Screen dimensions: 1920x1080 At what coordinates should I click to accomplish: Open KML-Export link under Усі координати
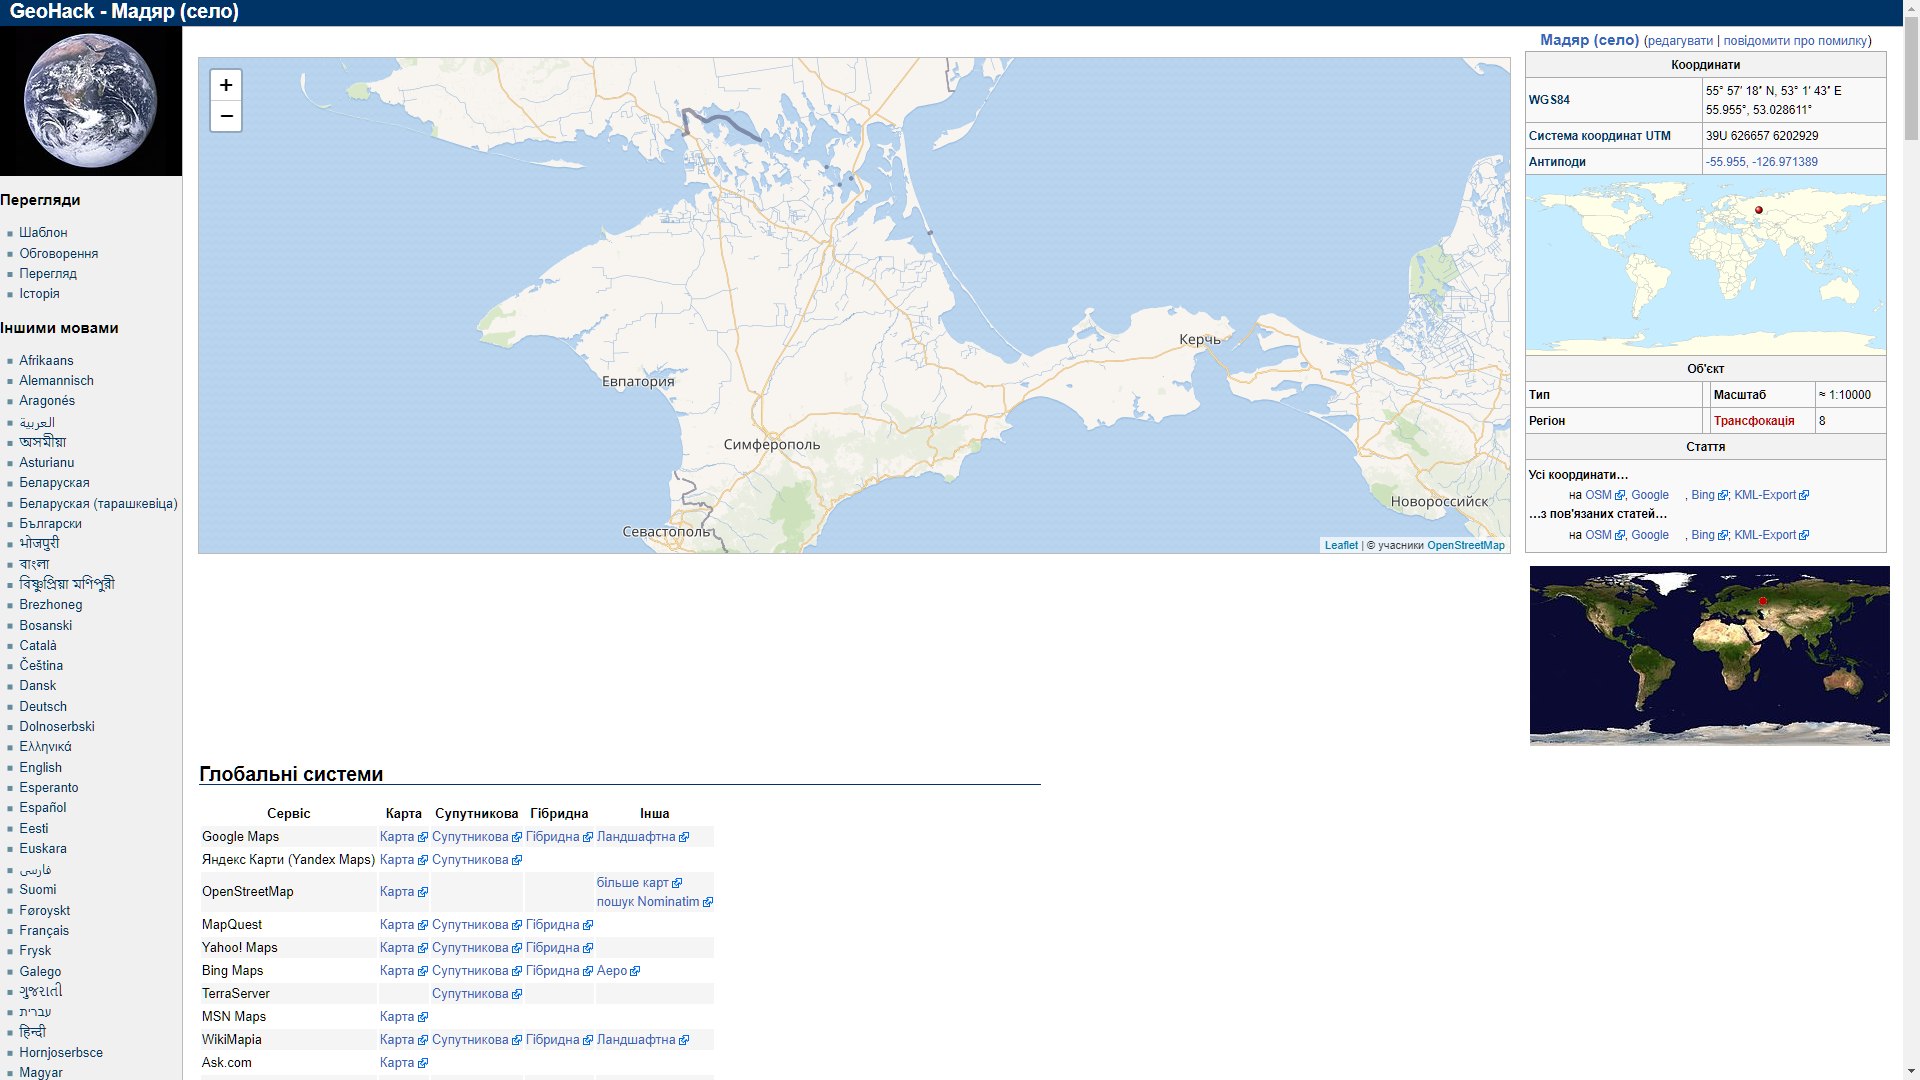[1765, 495]
